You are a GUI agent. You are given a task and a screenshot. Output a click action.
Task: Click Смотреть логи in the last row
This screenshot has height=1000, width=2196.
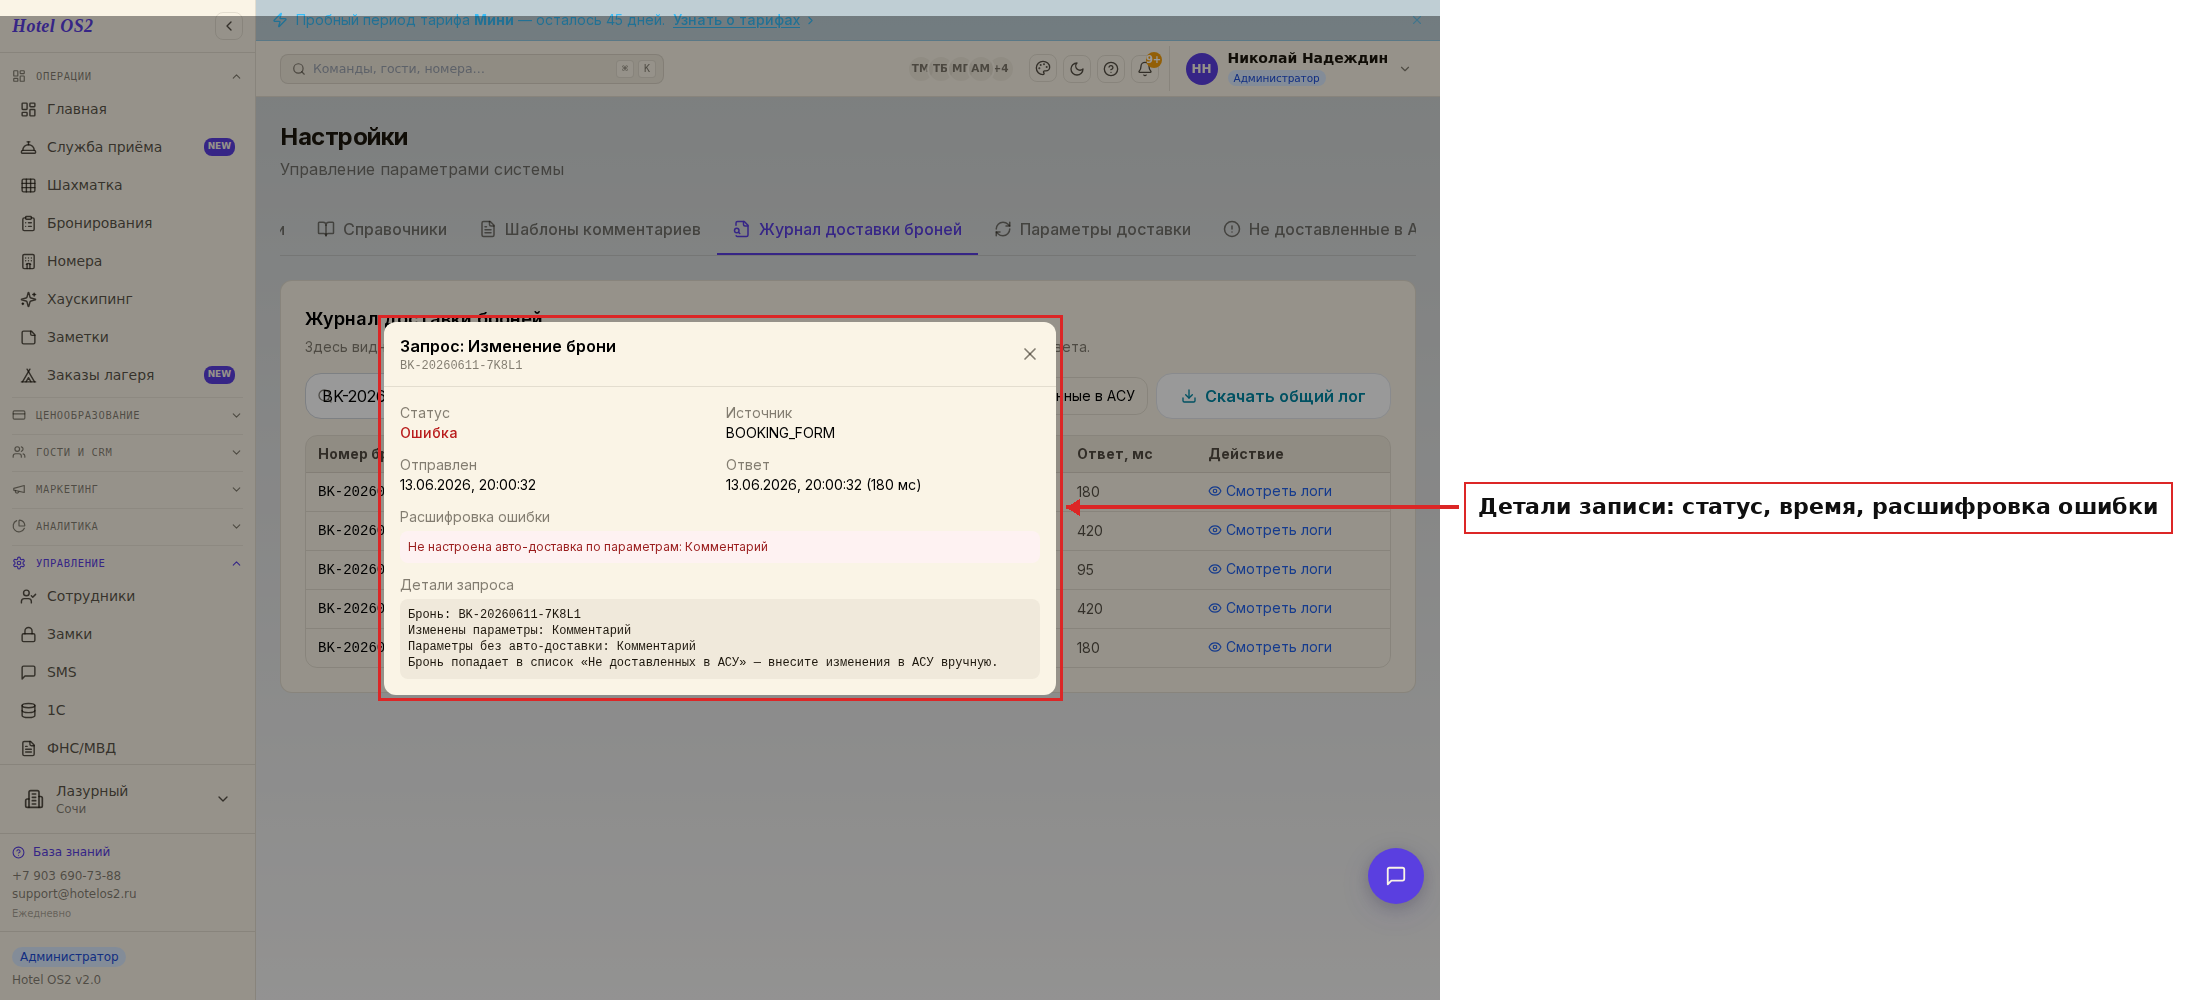click(x=1270, y=647)
